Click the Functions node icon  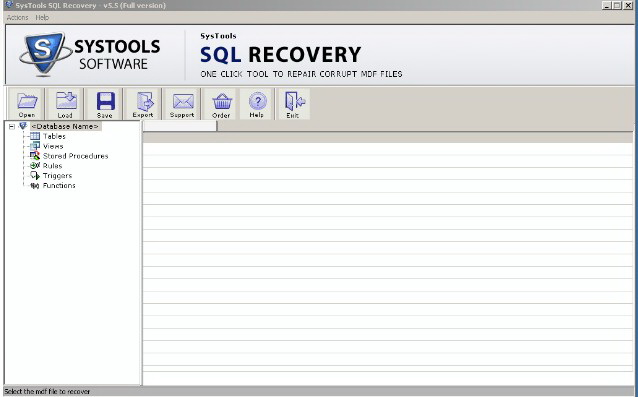(35, 185)
